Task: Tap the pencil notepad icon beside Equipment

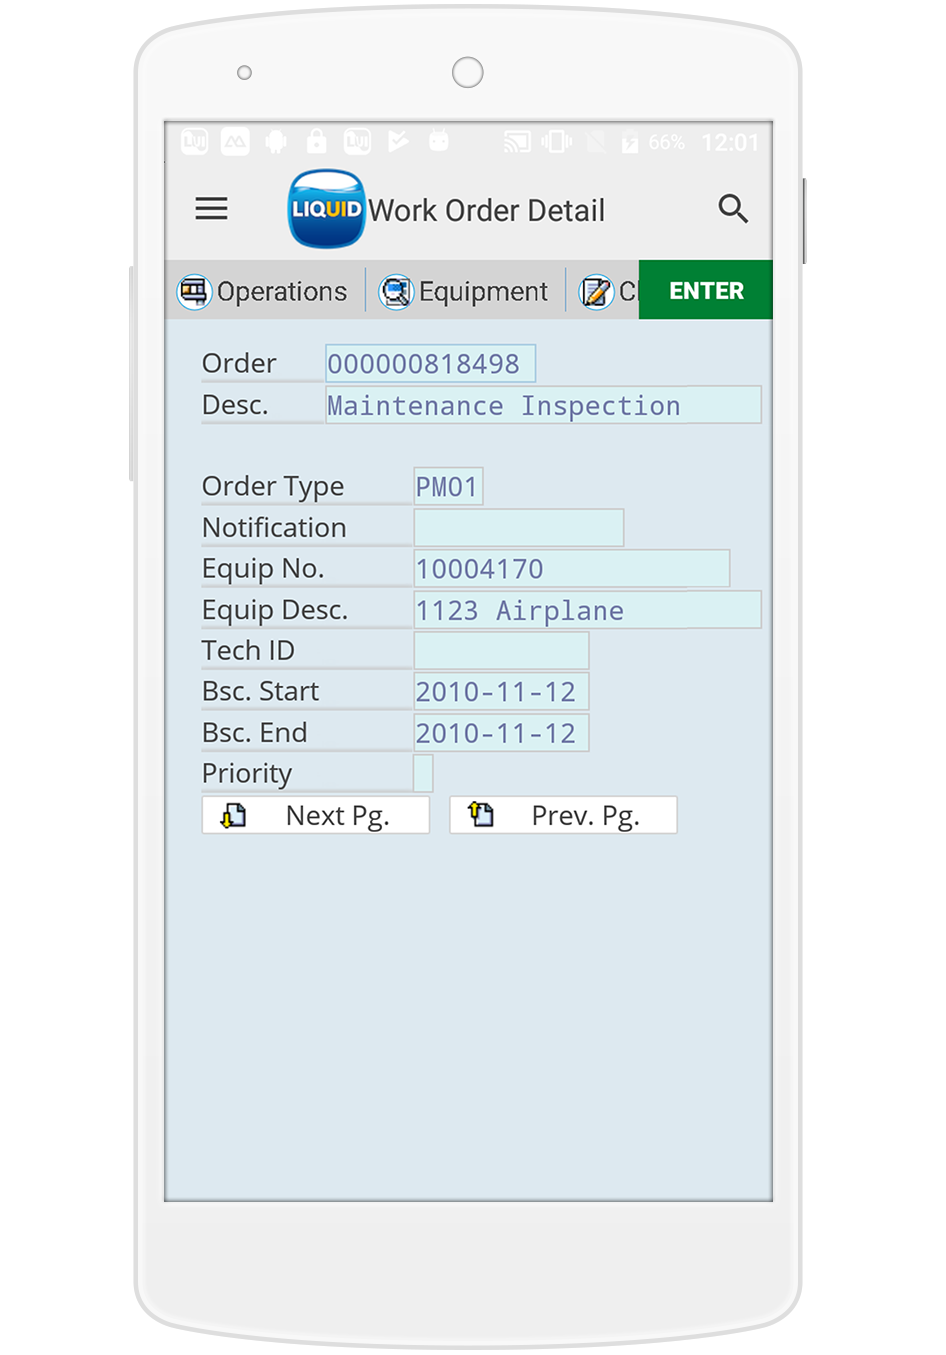Action: pyautogui.click(x=596, y=292)
